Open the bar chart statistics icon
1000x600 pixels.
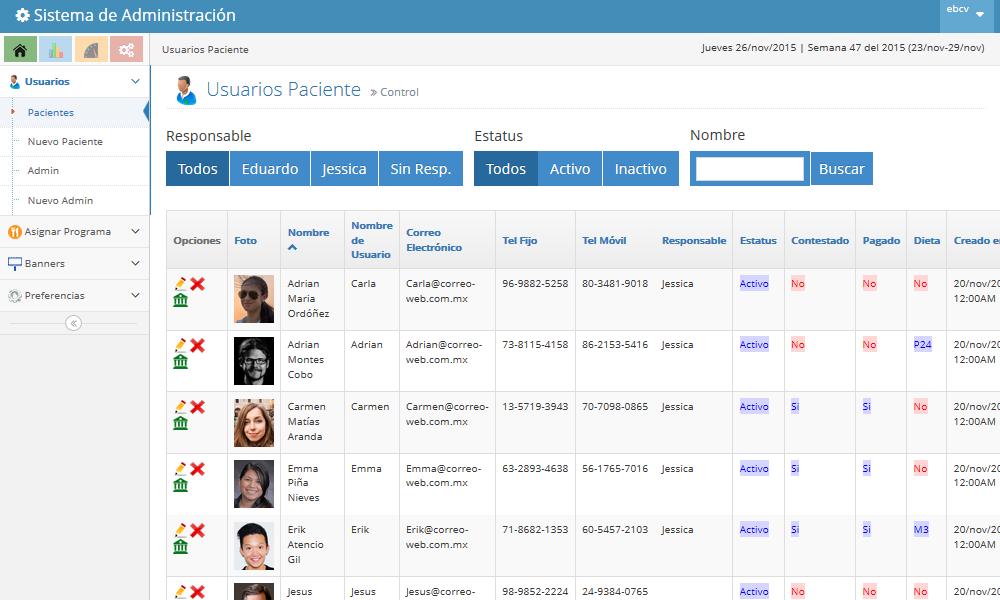55,49
